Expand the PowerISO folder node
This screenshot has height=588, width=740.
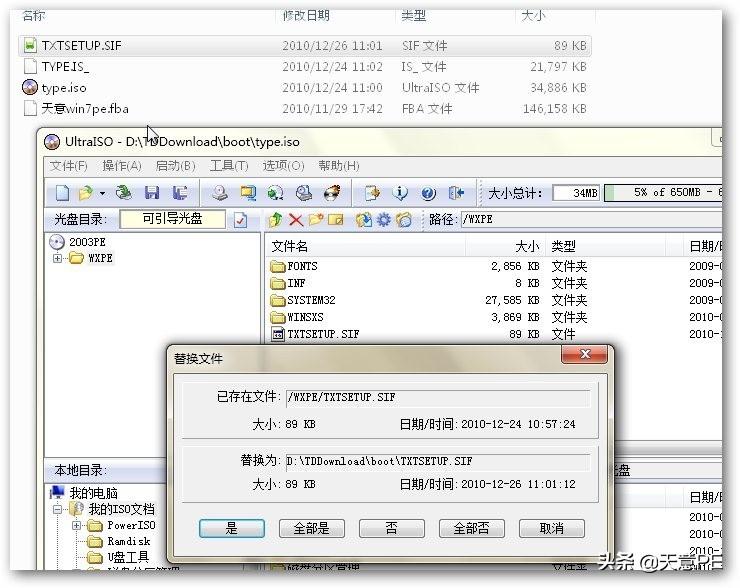click(x=76, y=525)
